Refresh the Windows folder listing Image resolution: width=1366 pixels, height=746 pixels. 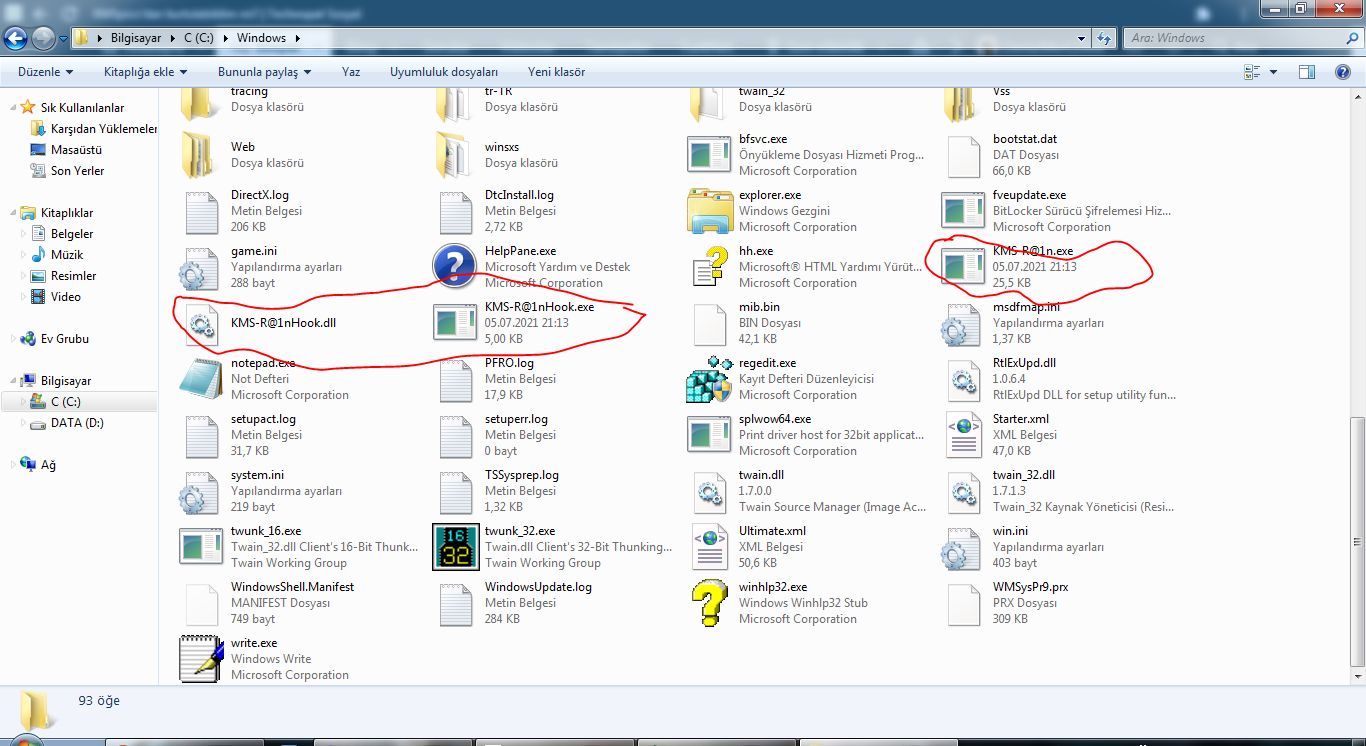coord(1104,38)
